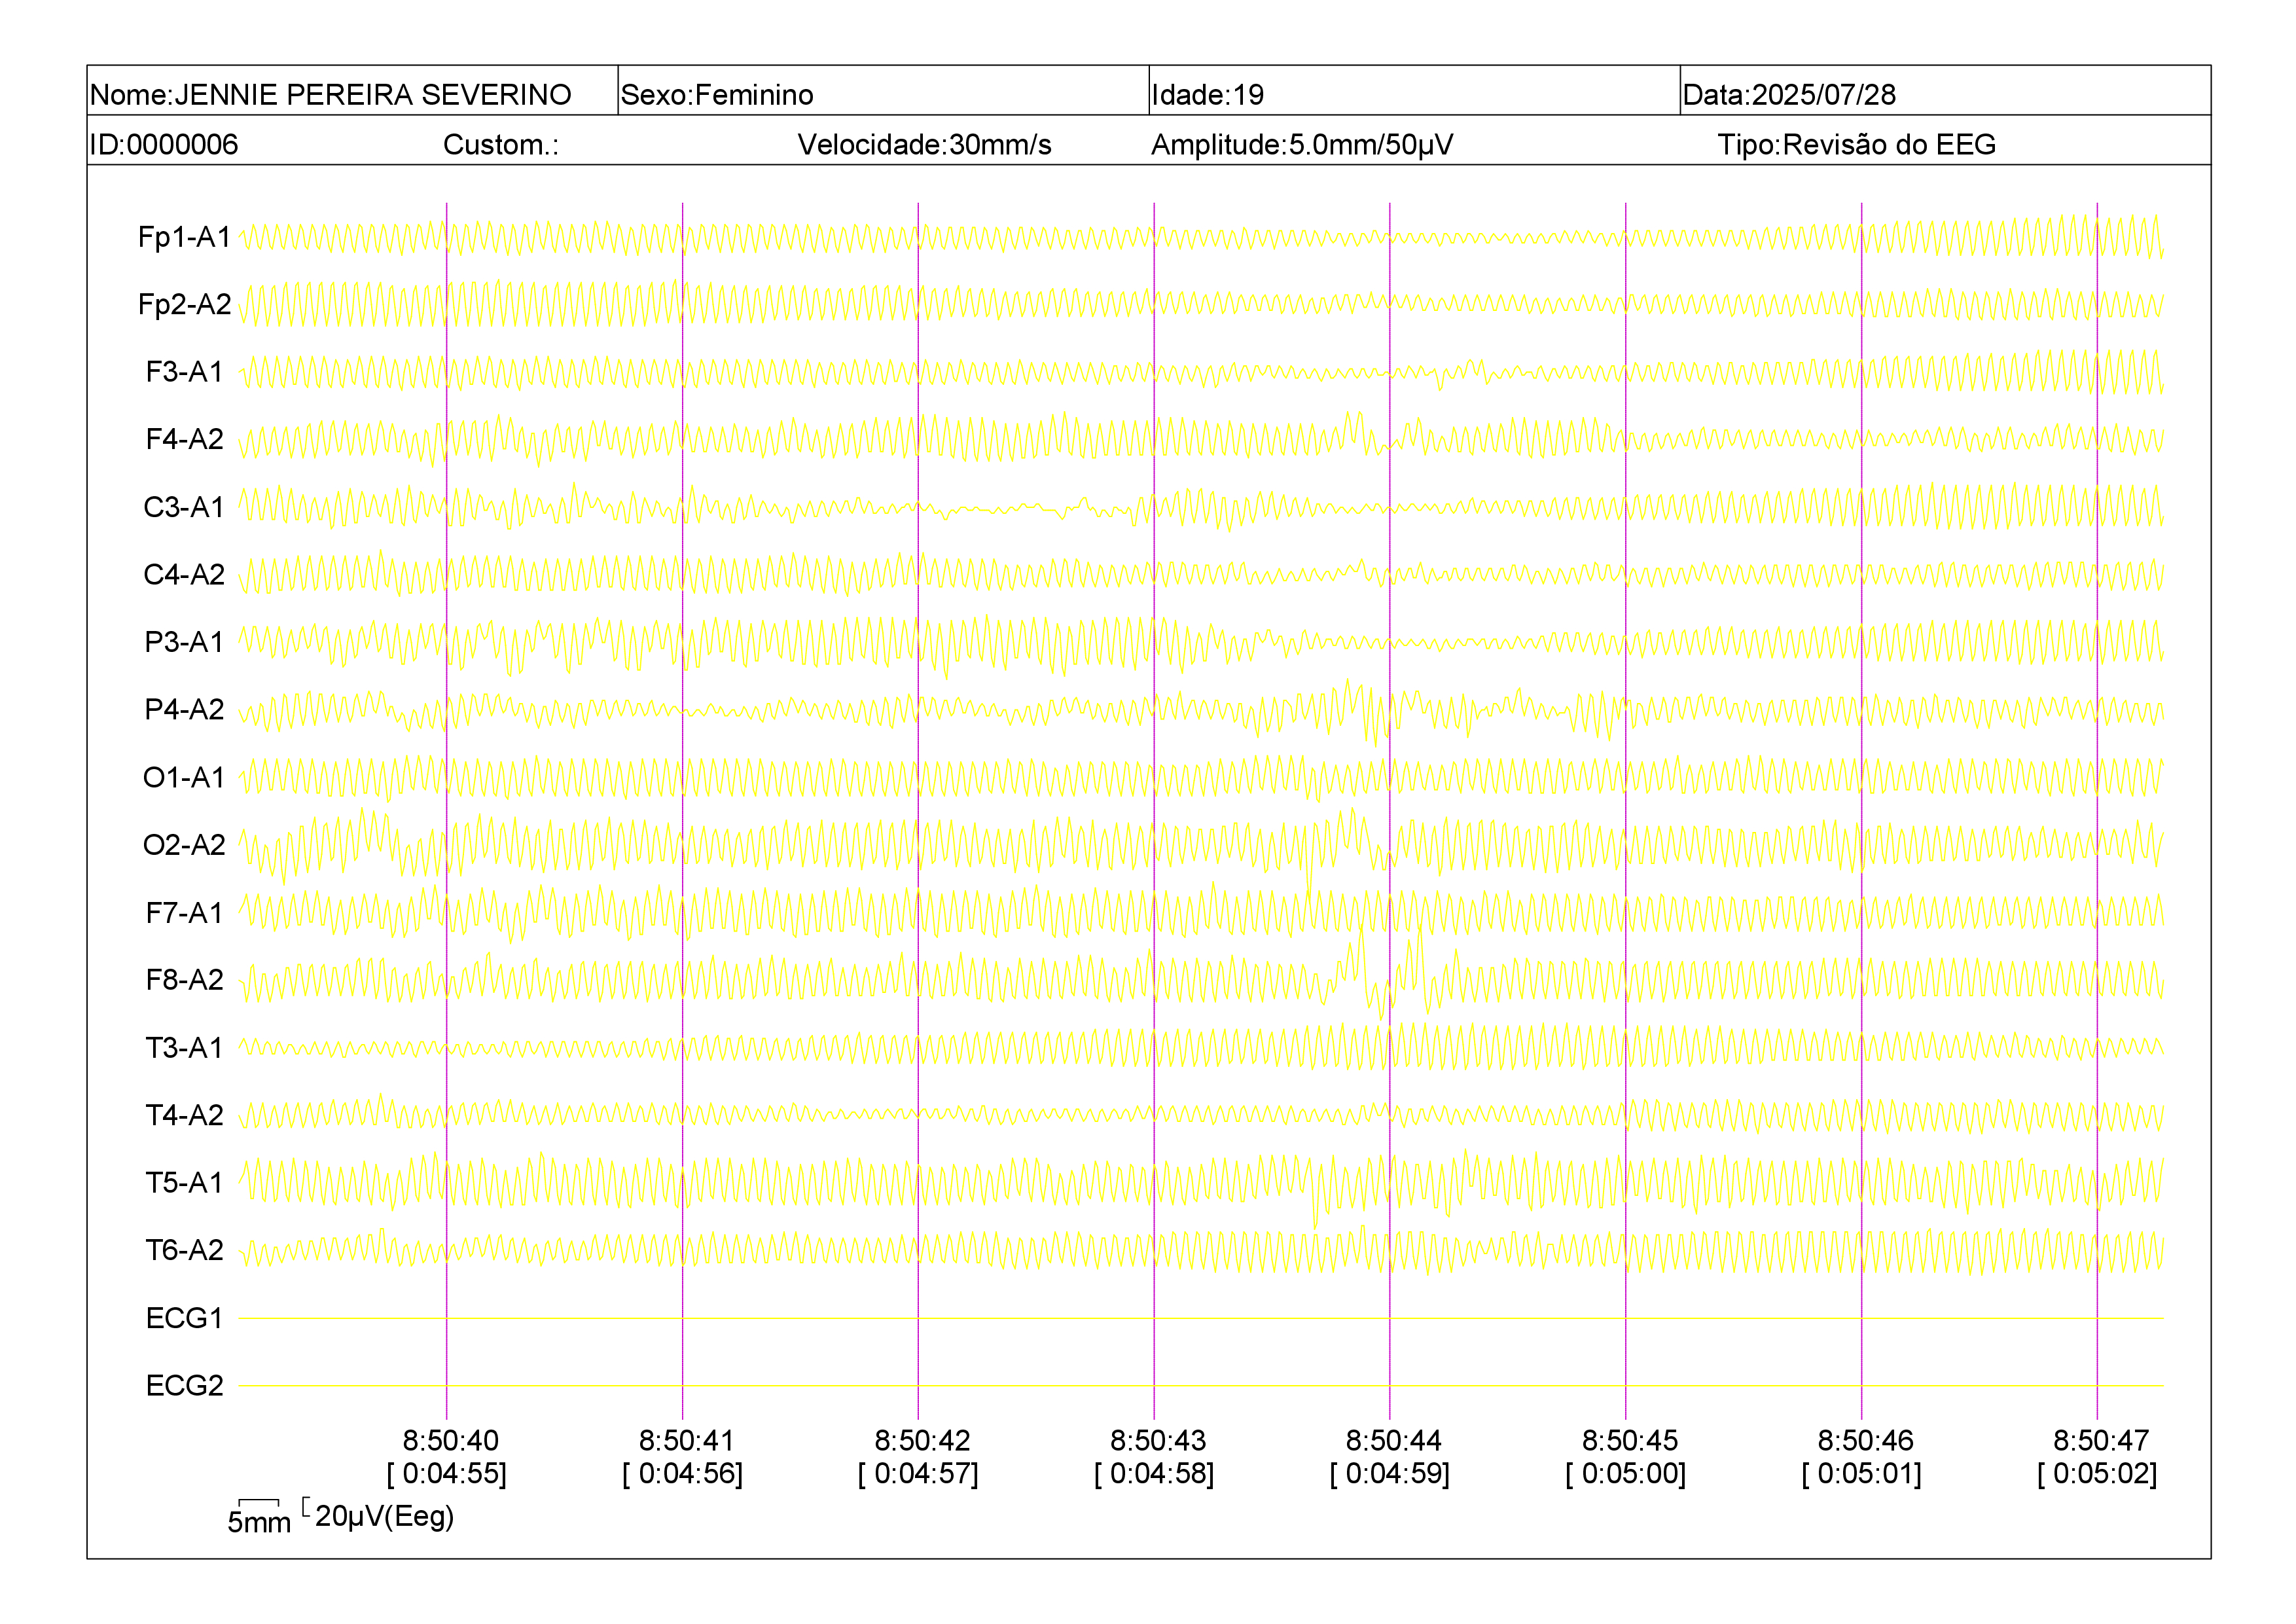2296x1624 pixels.
Task: Click the 8:50:40 time marker label
Action: [450, 1441]
